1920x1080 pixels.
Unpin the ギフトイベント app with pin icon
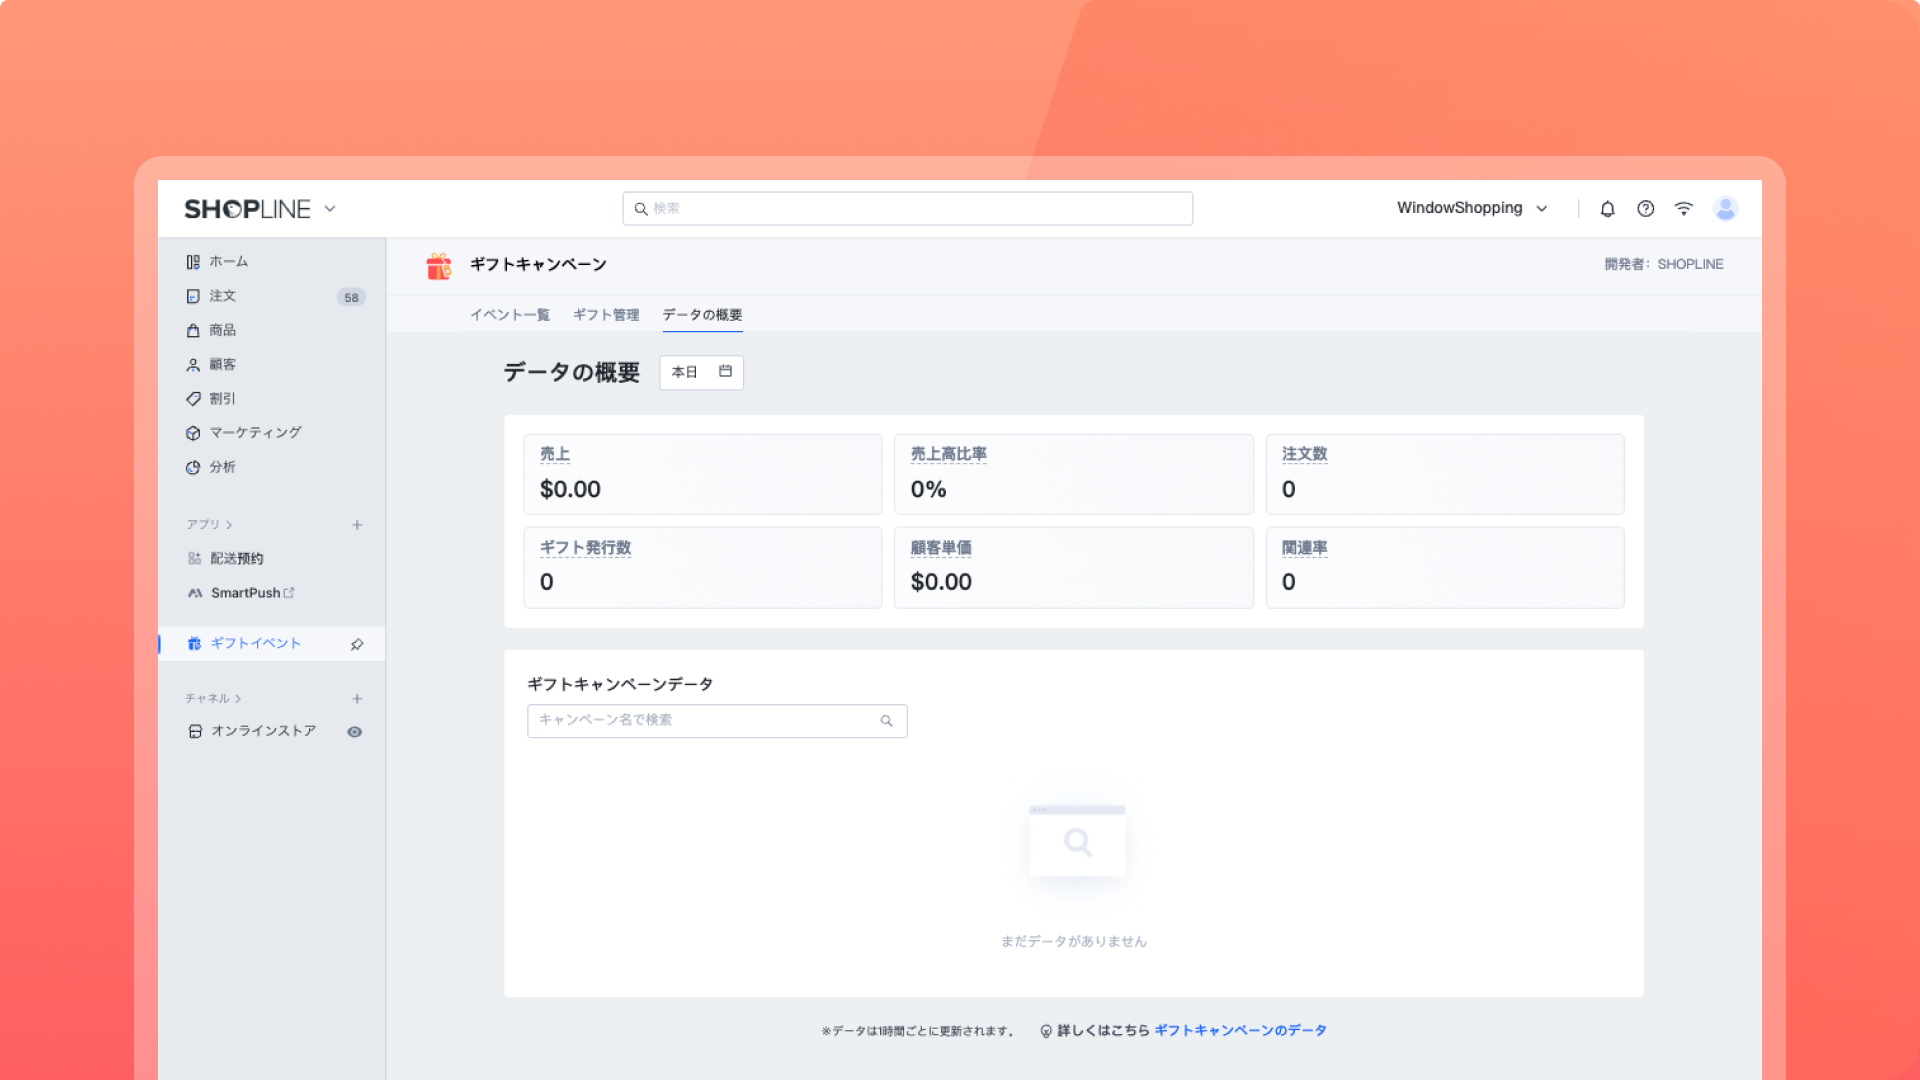[357, 645]
